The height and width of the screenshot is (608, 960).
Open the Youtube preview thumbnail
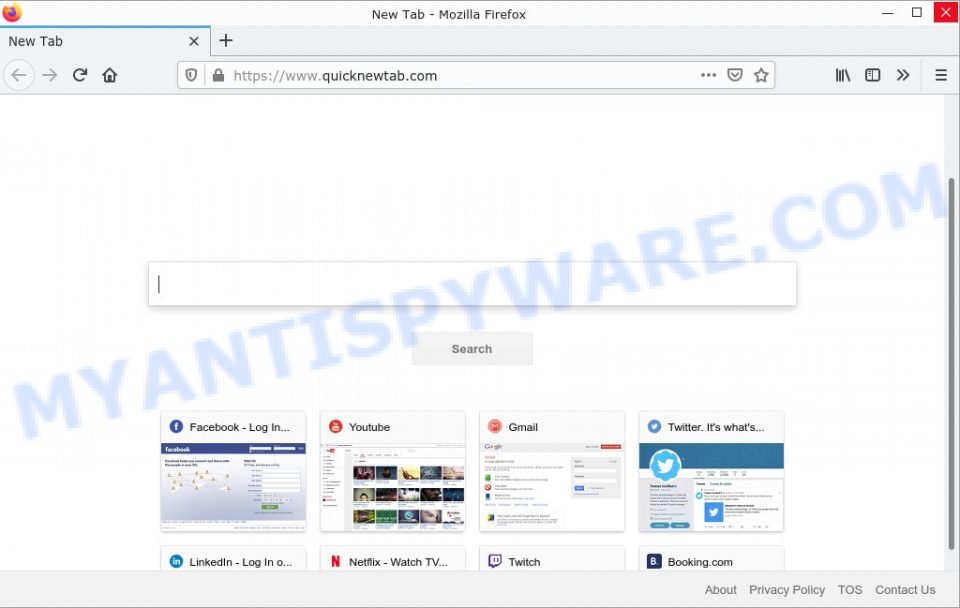392,487
